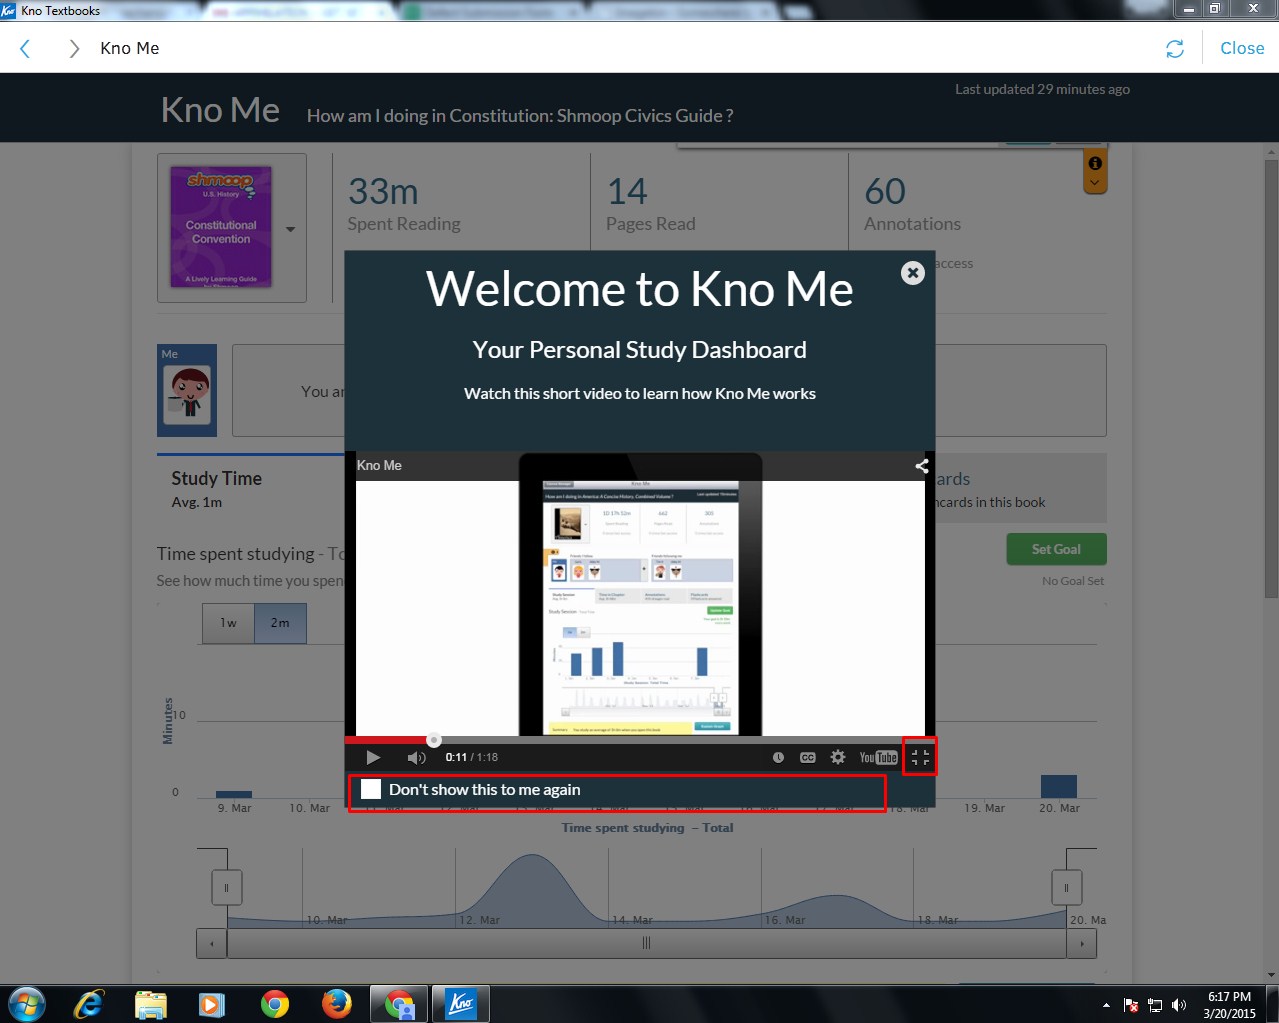Screen dimensions: 1279x1023
Task: Open Internet Explorer from the taskbar
Action: pyautogui.click(x=89, y=1004)
